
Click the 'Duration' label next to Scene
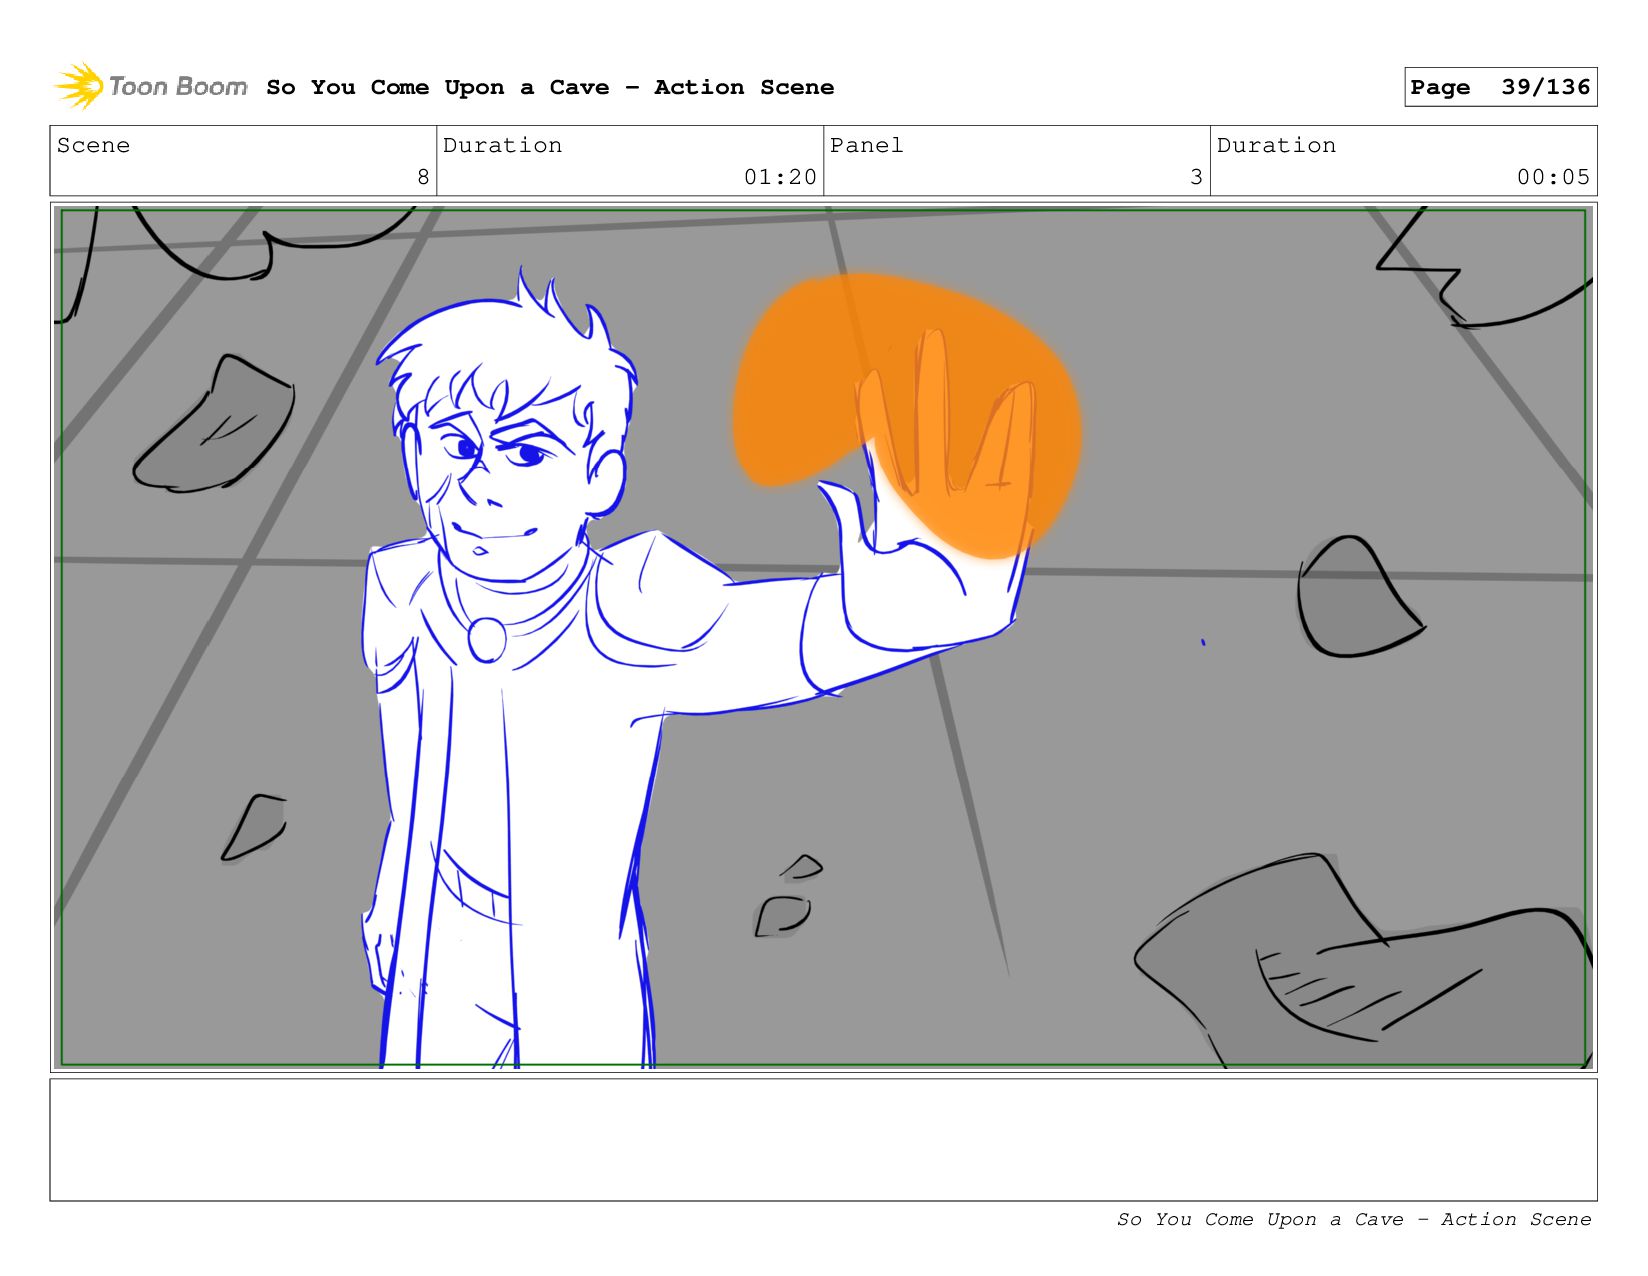[502, 145]
